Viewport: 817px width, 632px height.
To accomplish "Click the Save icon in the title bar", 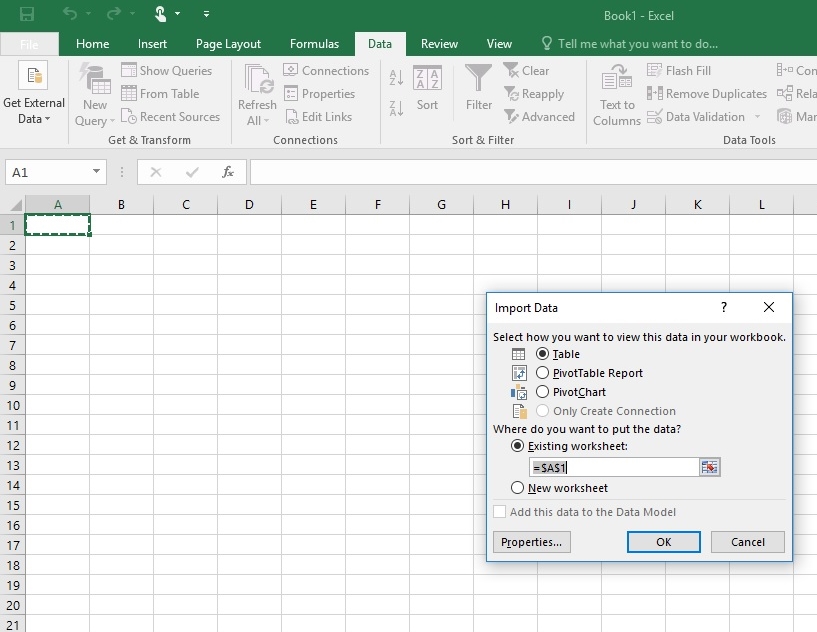I will [27, 14].
